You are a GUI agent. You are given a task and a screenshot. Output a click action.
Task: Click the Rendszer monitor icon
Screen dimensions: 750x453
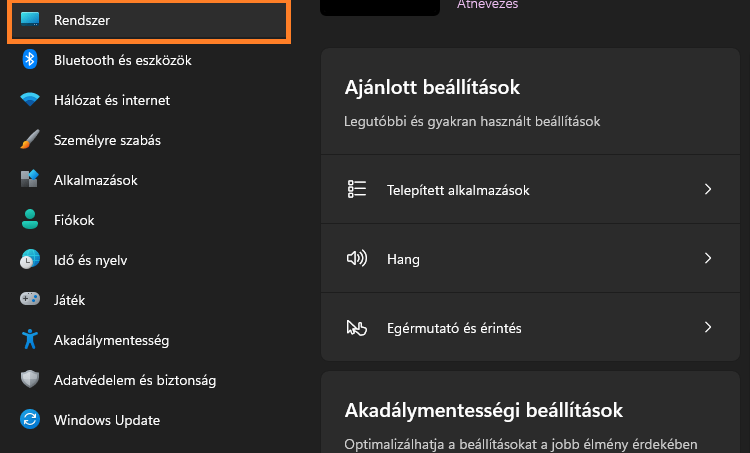coord(30,20)
